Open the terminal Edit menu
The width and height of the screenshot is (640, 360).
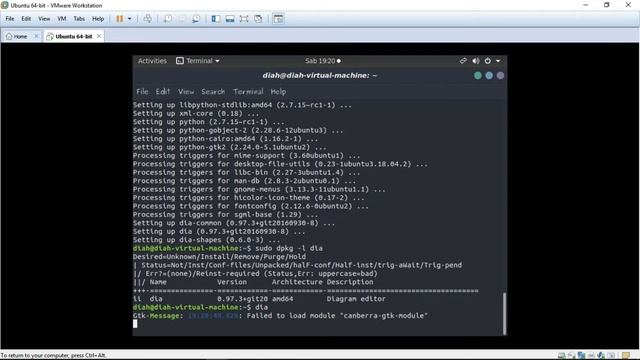(x=162, y=92)
